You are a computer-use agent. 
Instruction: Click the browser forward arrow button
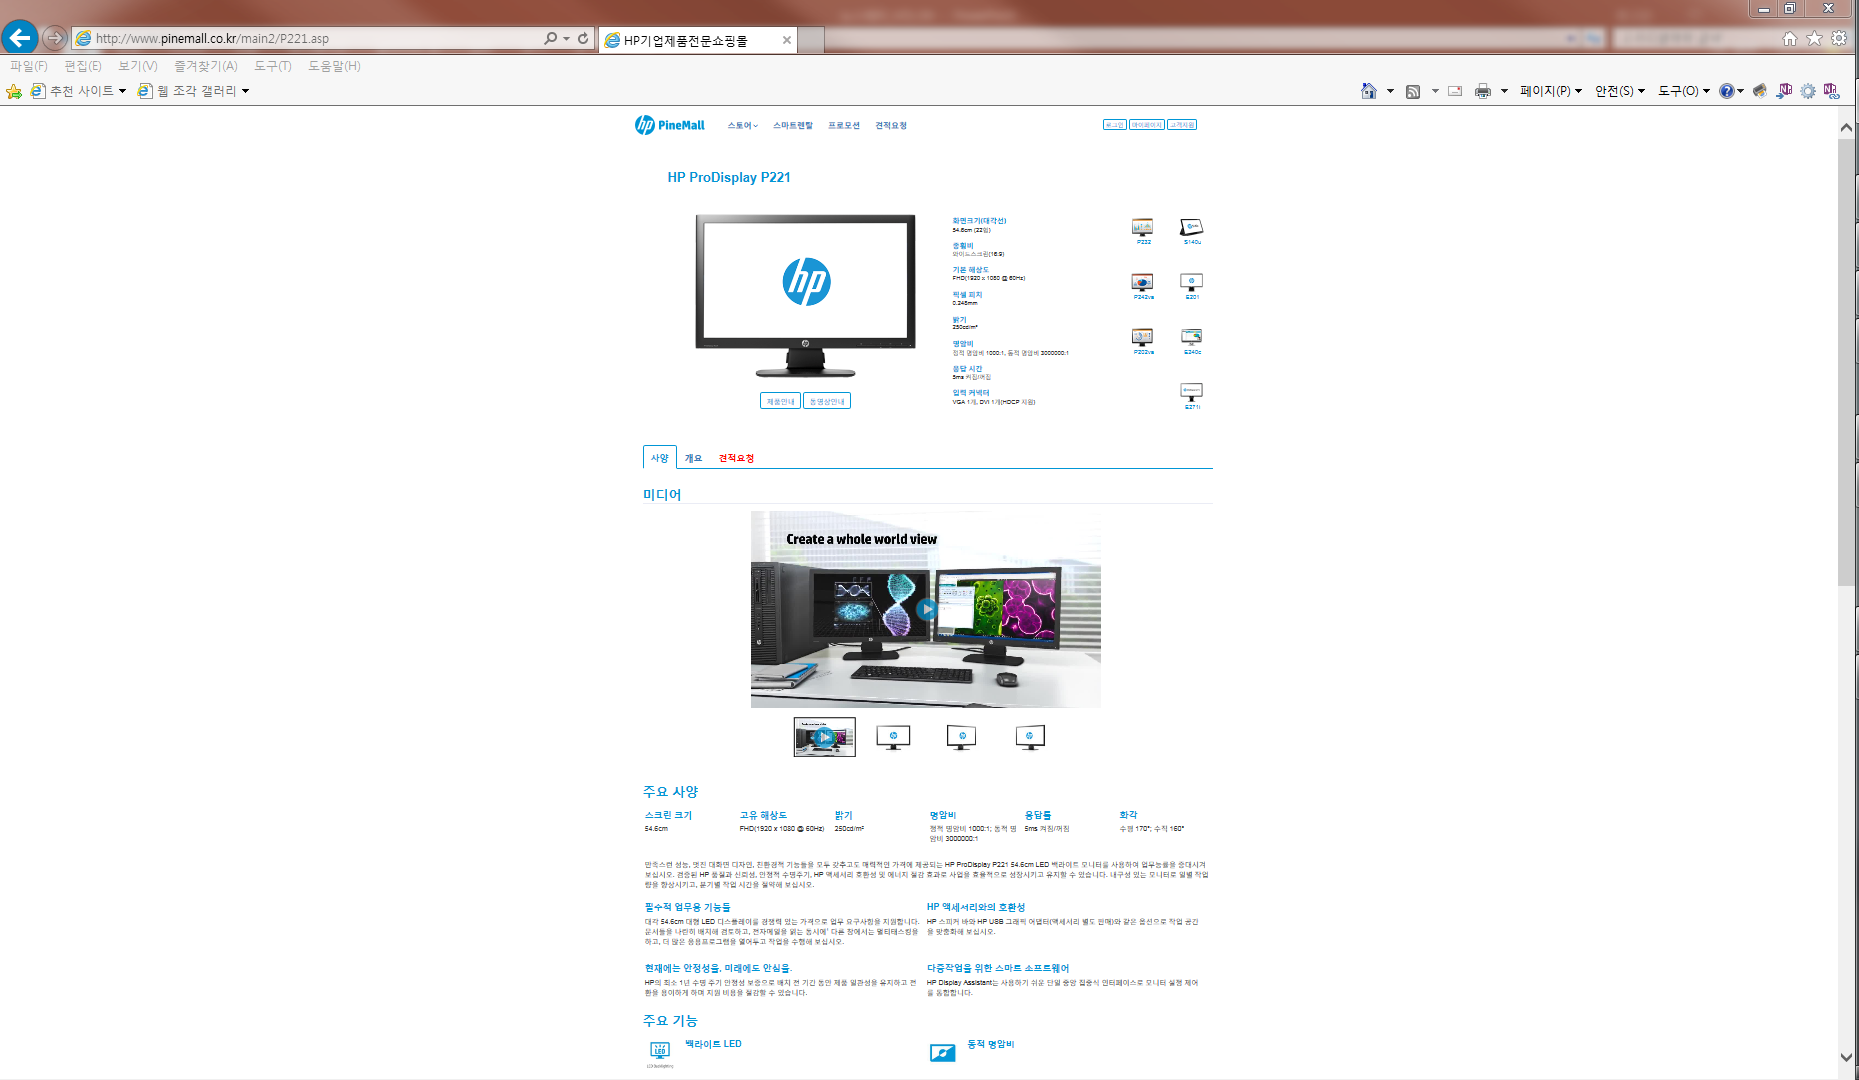point(55,38)
